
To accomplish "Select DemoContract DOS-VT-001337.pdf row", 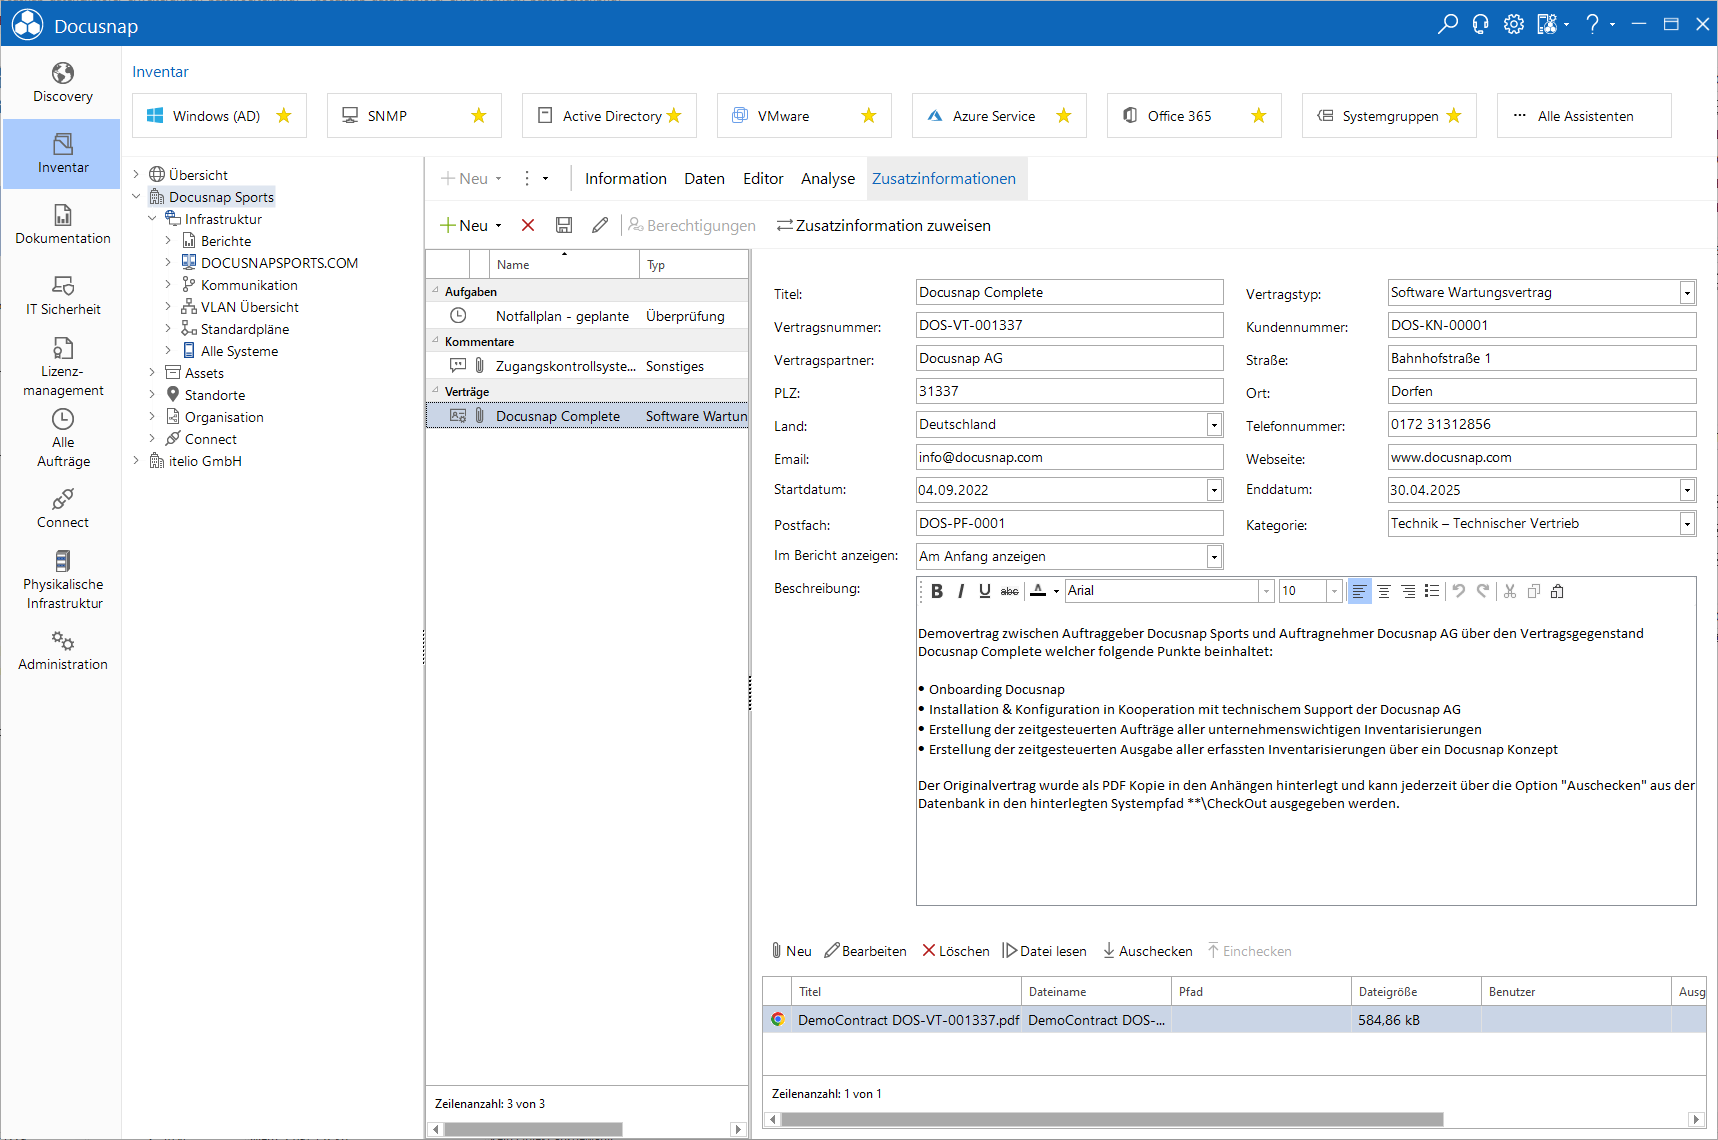I will tap(1234, 1020).
